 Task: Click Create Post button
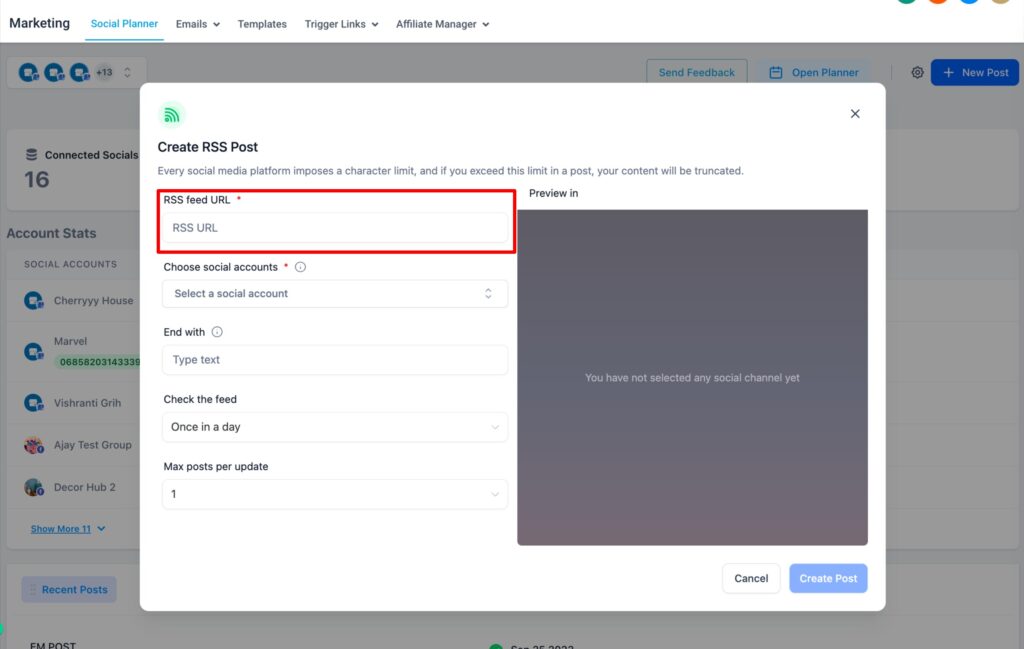pyautogui.click(x=828, y=578)
